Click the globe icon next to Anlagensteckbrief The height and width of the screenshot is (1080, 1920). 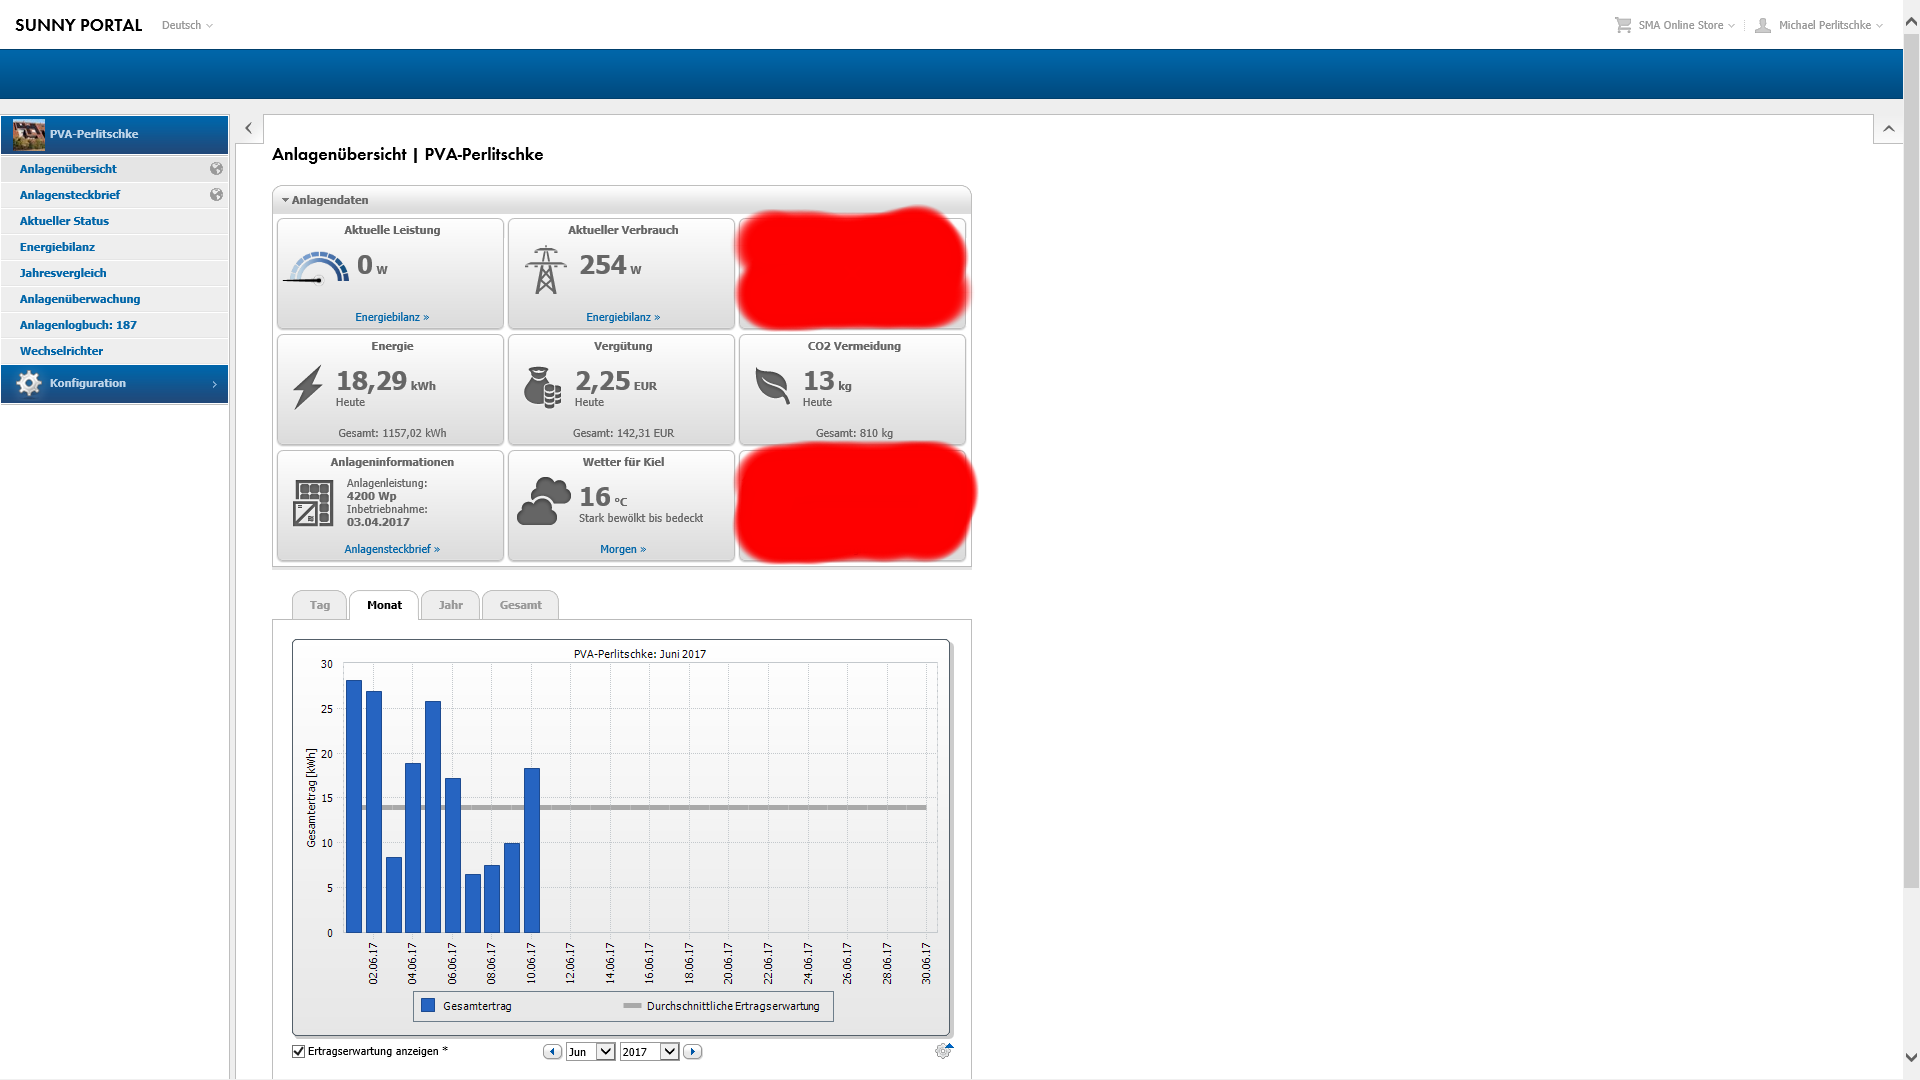pyautogui.click(x=216, y=195)
